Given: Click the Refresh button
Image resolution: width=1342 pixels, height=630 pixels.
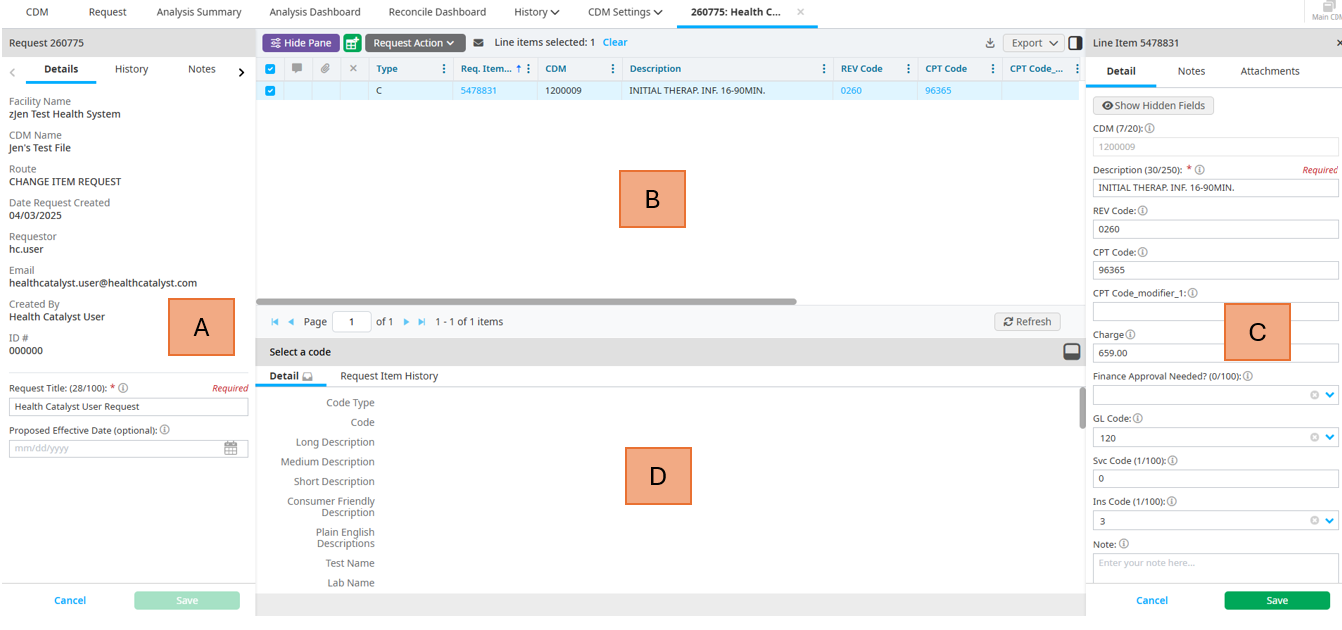Looking at the screenshot, I should point(1027,322).
